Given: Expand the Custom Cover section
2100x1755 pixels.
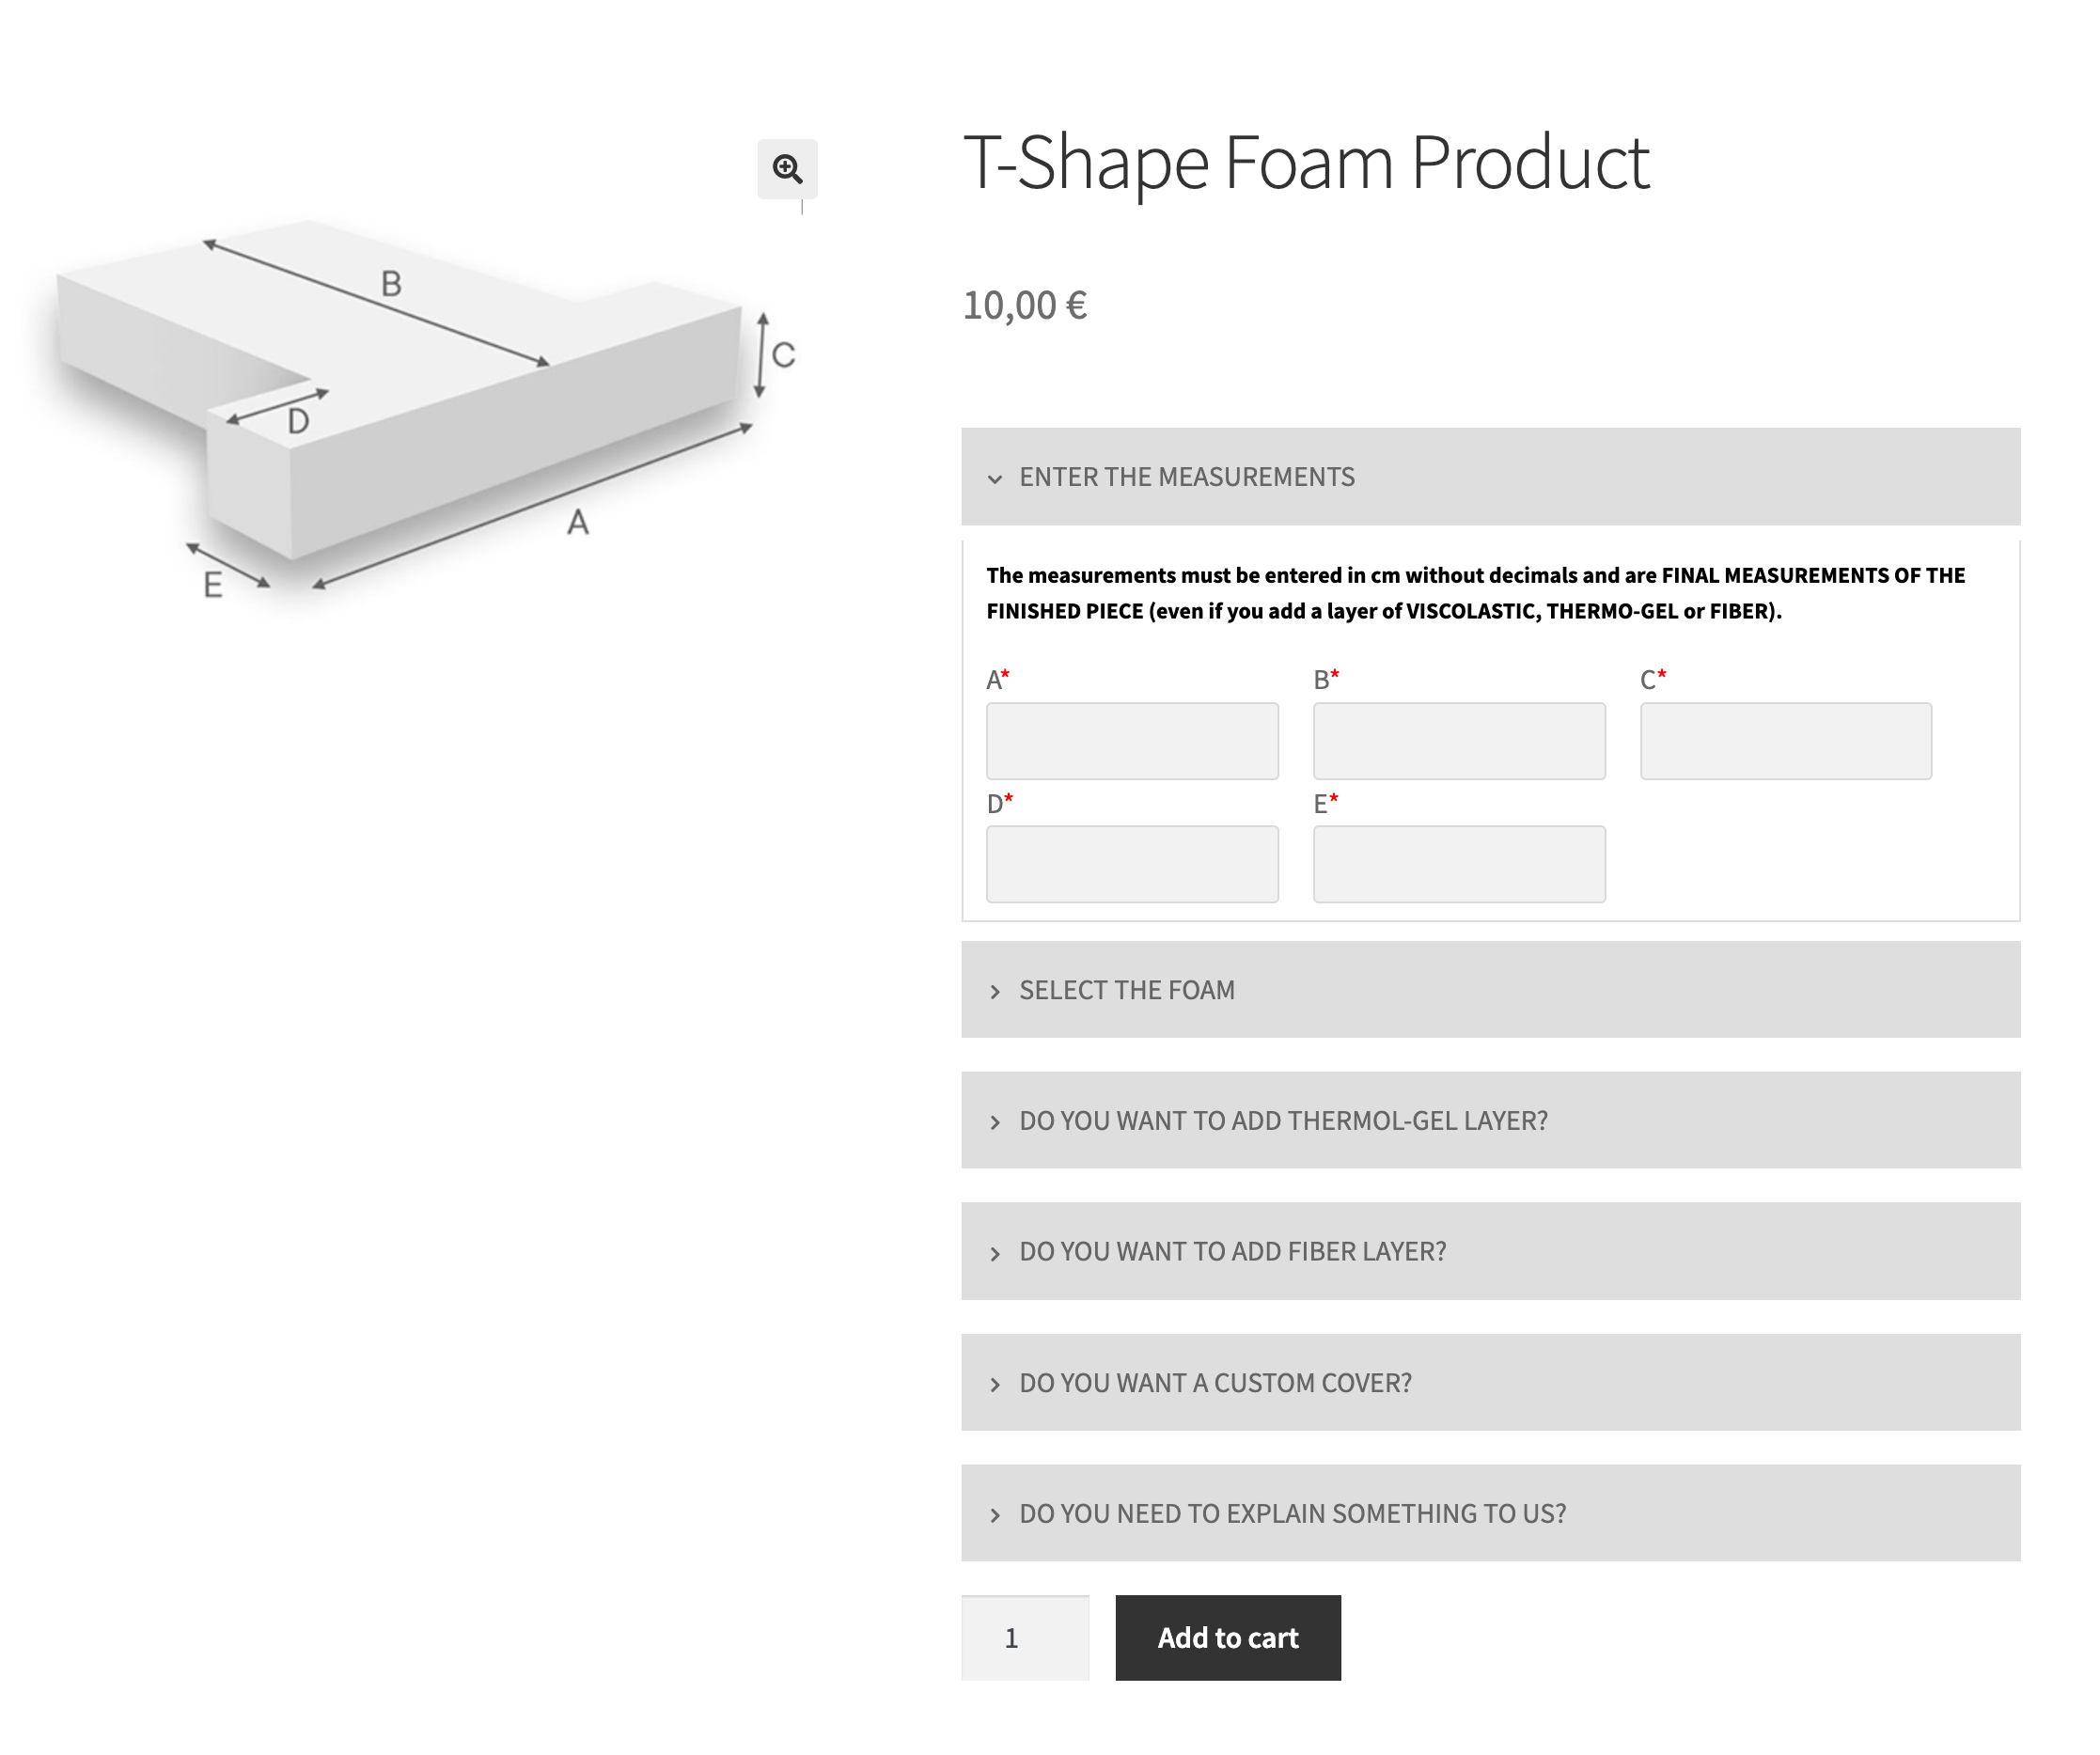Looking at the screenshot, I should [1214, 1383].
